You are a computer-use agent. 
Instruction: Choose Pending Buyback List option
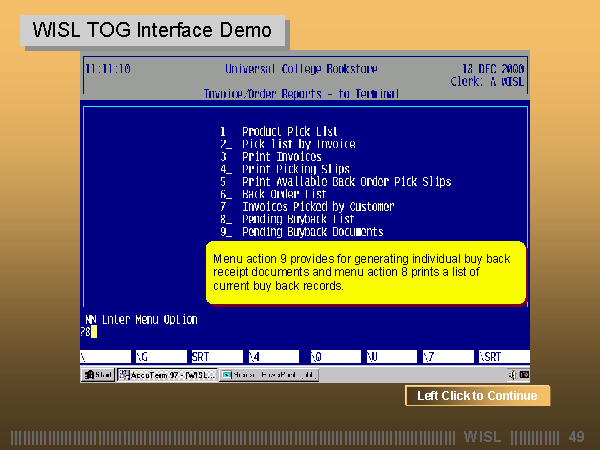(298, 219)
